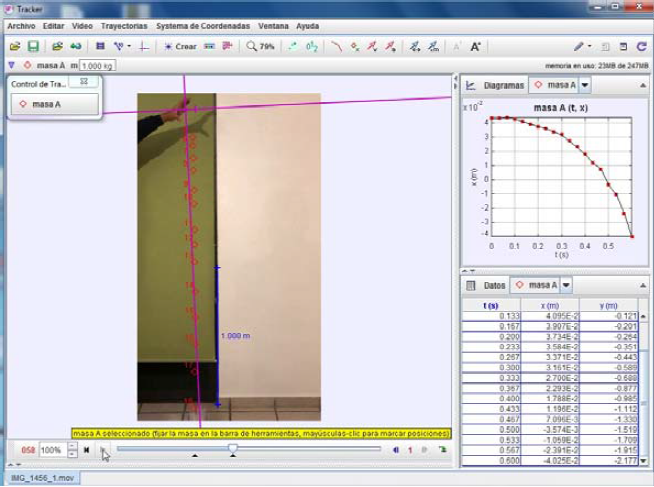Click the Crear track button
654x487 pixels.
181,46
